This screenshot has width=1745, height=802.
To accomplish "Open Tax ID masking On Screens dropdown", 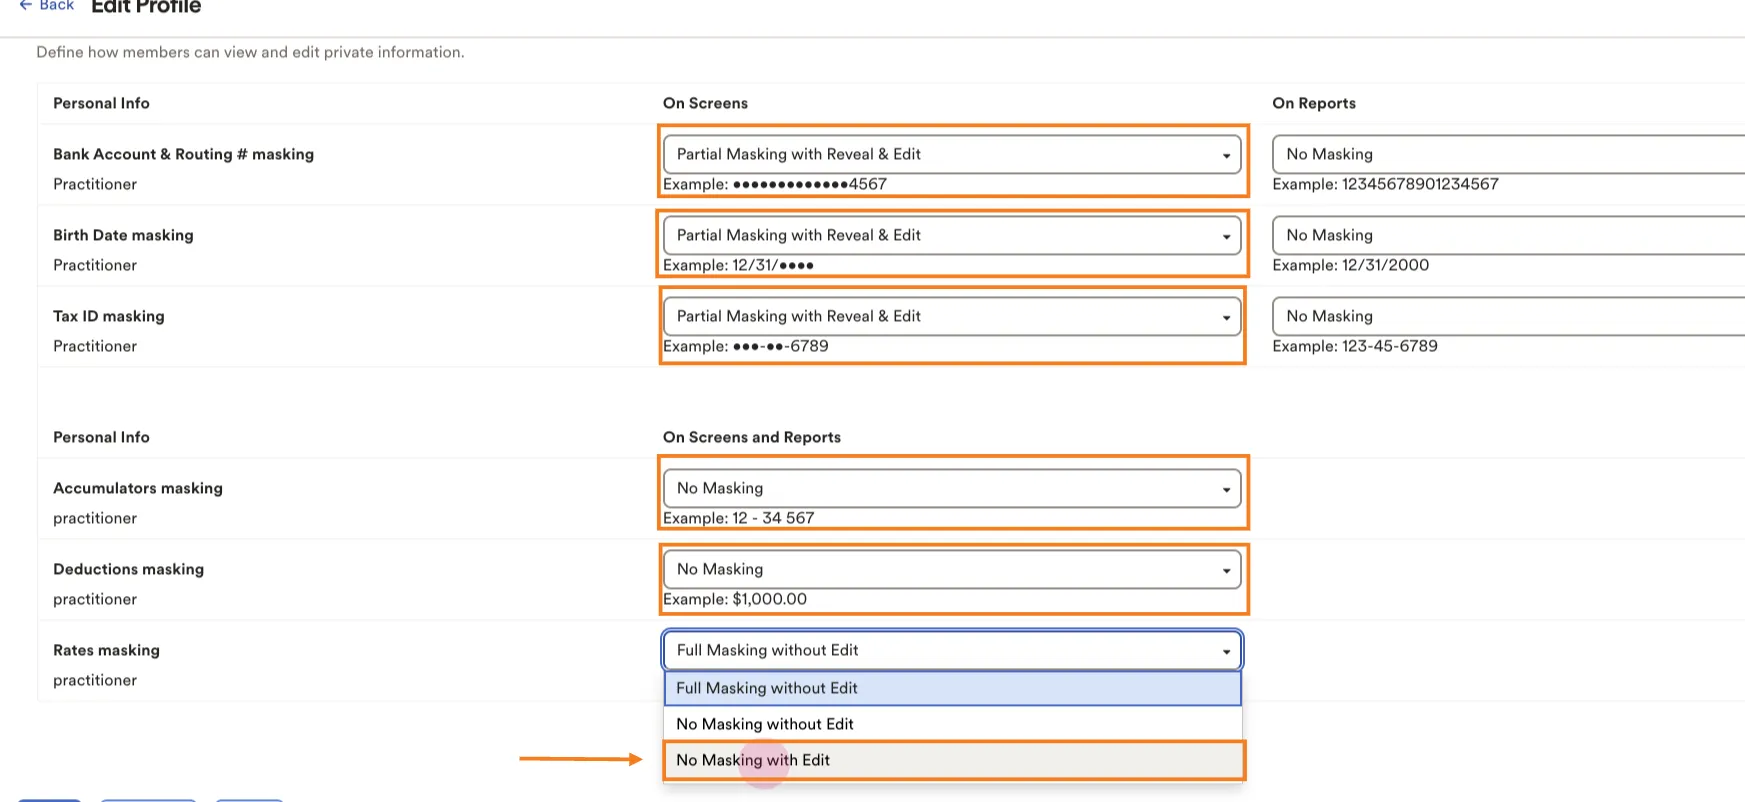I will pos(952,316).
